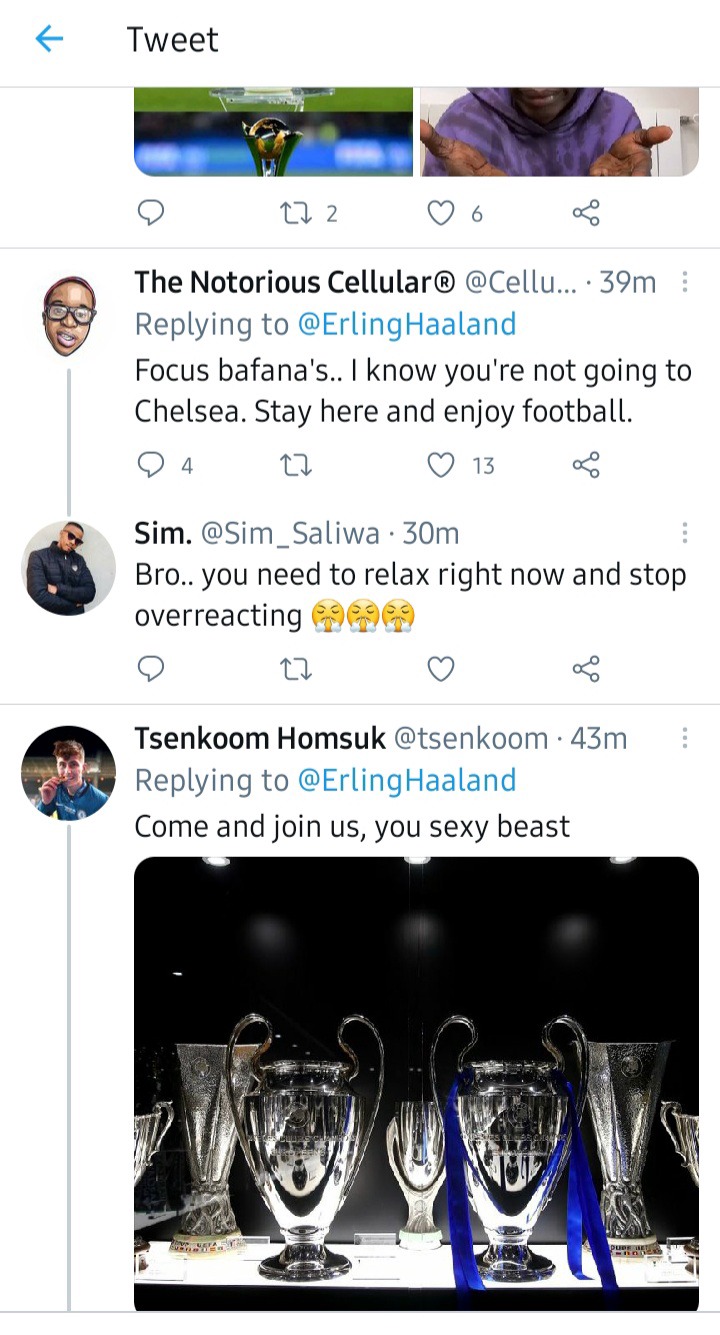Share Sim's overreacting tweet
Image resolution: width=720 pixels, height=1335 pixels.
[x=586, y=668]
